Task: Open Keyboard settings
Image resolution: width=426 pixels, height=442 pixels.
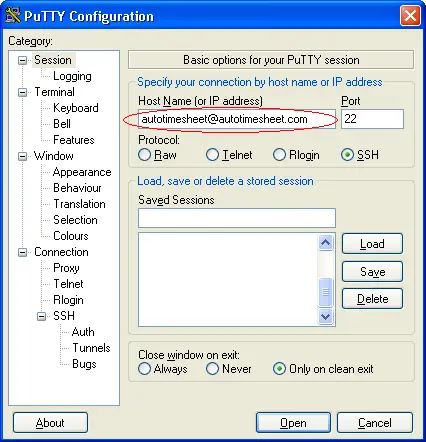Action: tap(76, 108)
